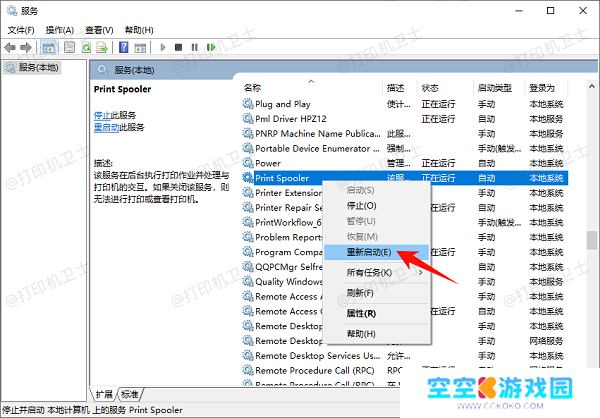The height and width of the screenshot is (418, 600).
Task: Select the Pml Driver HPZ12 service
Action: 405,119
